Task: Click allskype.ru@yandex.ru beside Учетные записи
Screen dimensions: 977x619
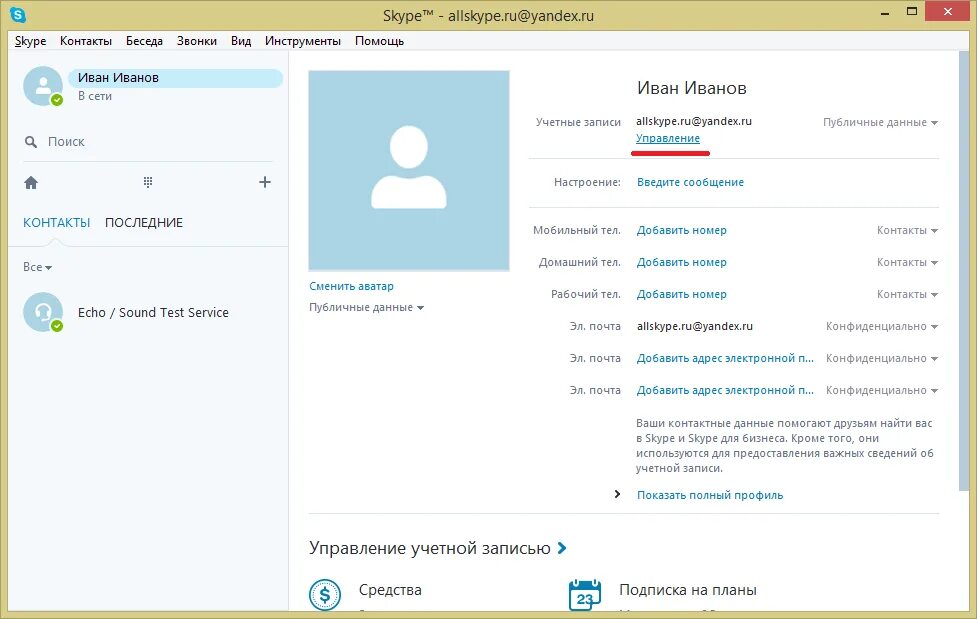Action: [693, 122]
